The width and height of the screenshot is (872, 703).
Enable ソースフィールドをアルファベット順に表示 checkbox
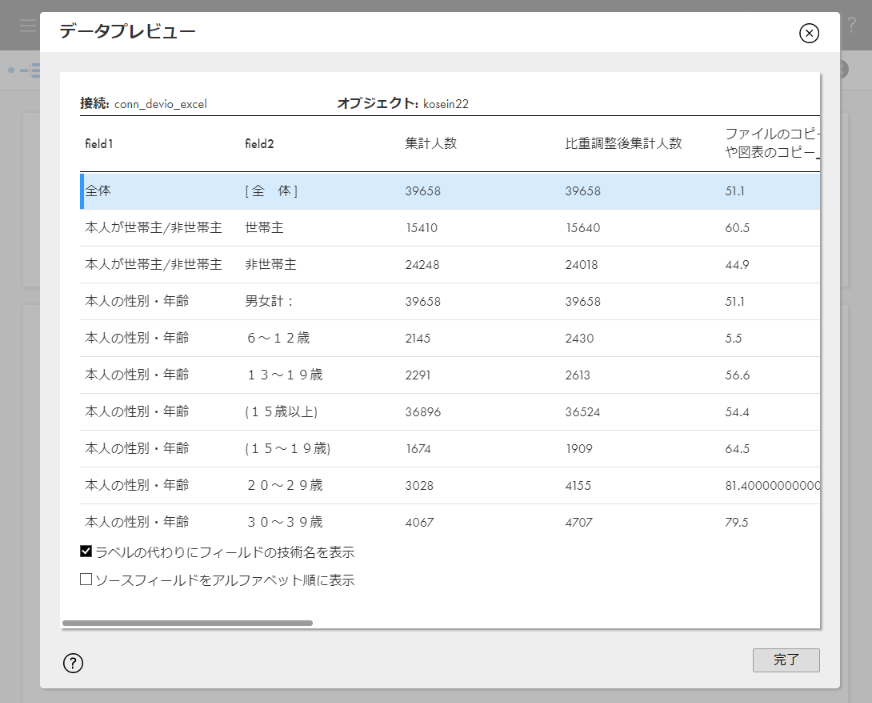(86, 579)
